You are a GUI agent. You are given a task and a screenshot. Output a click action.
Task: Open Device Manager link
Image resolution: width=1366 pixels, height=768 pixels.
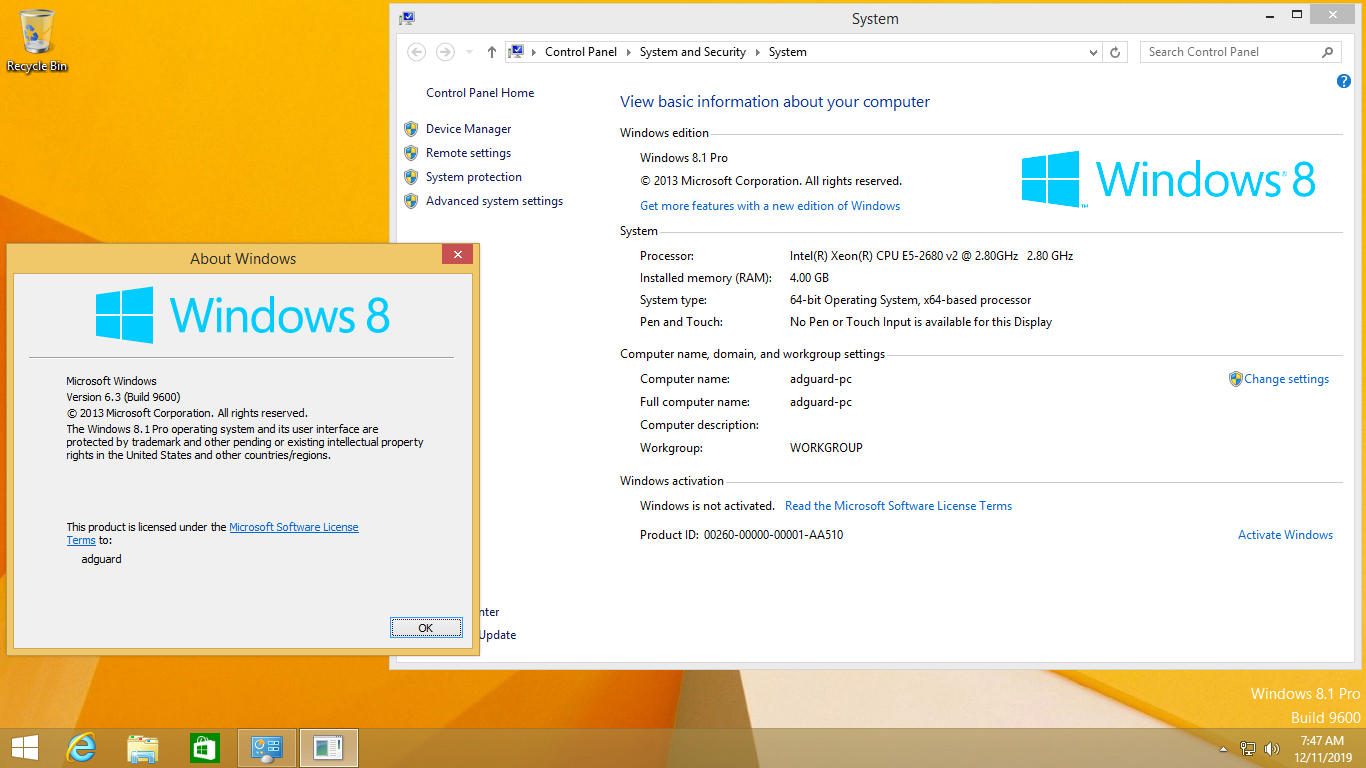(468, 129)
